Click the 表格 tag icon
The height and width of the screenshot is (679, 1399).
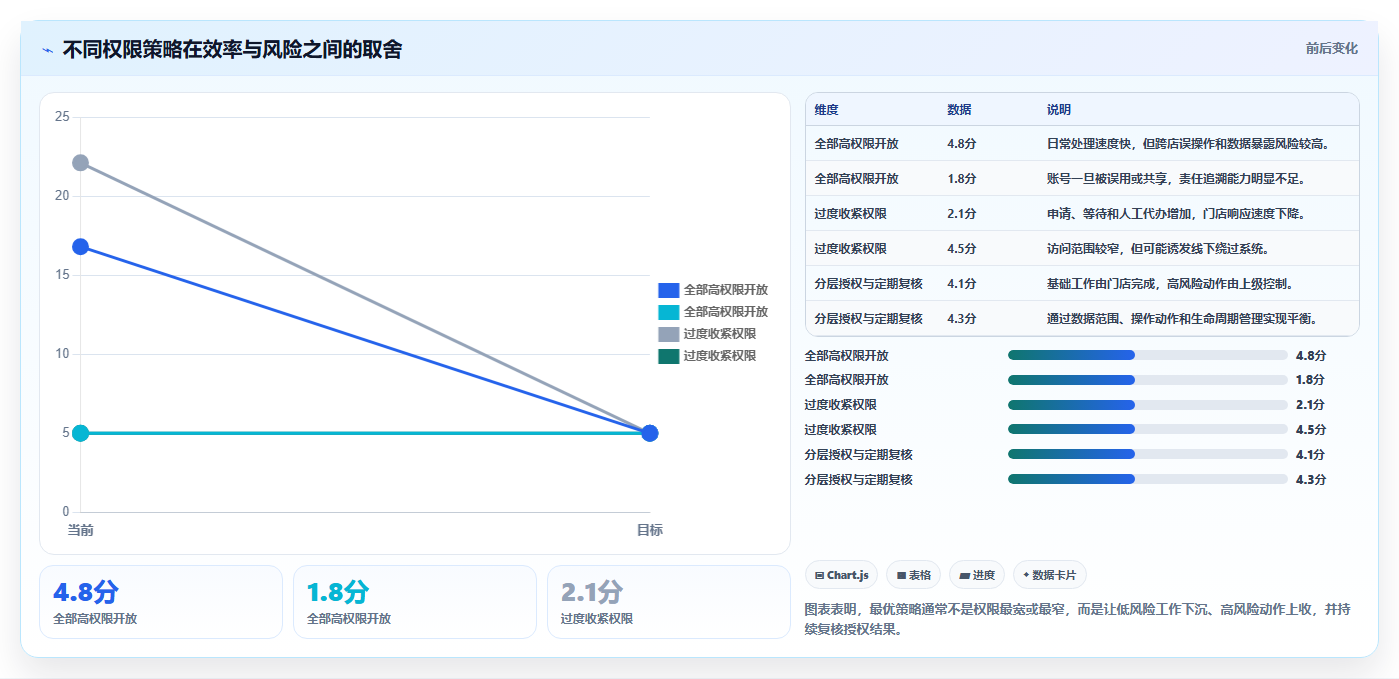(901, 575)
